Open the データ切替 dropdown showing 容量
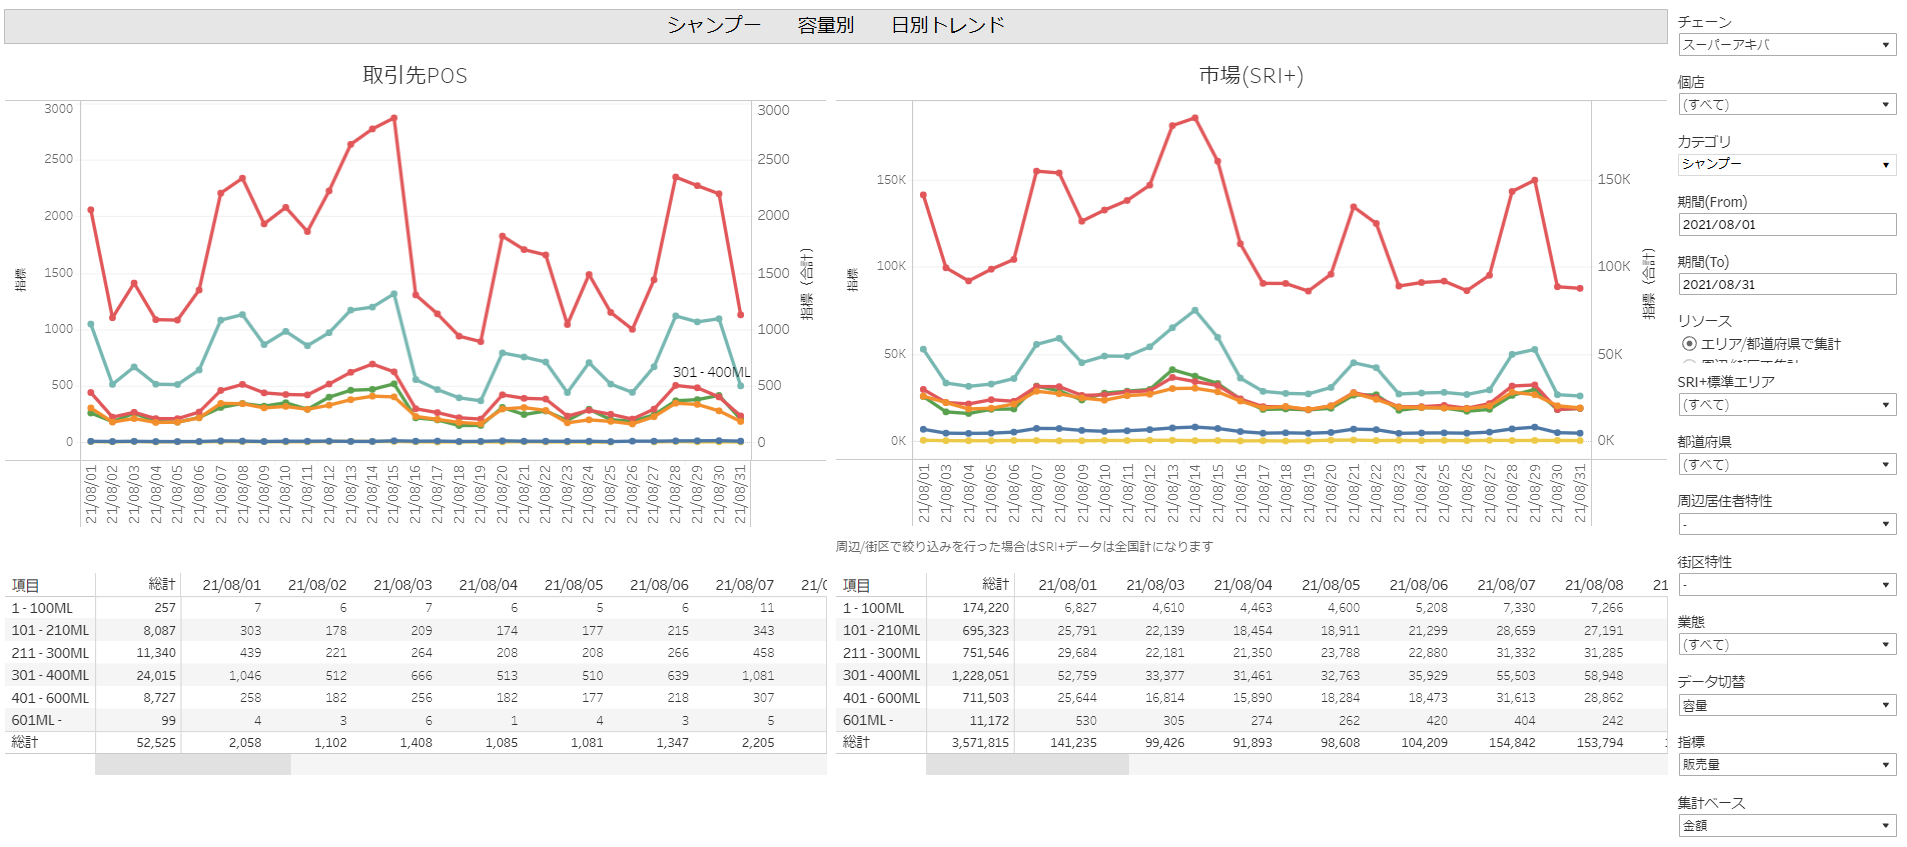The width and height of the screenshot is (1907, 847). click(1786, 706)
